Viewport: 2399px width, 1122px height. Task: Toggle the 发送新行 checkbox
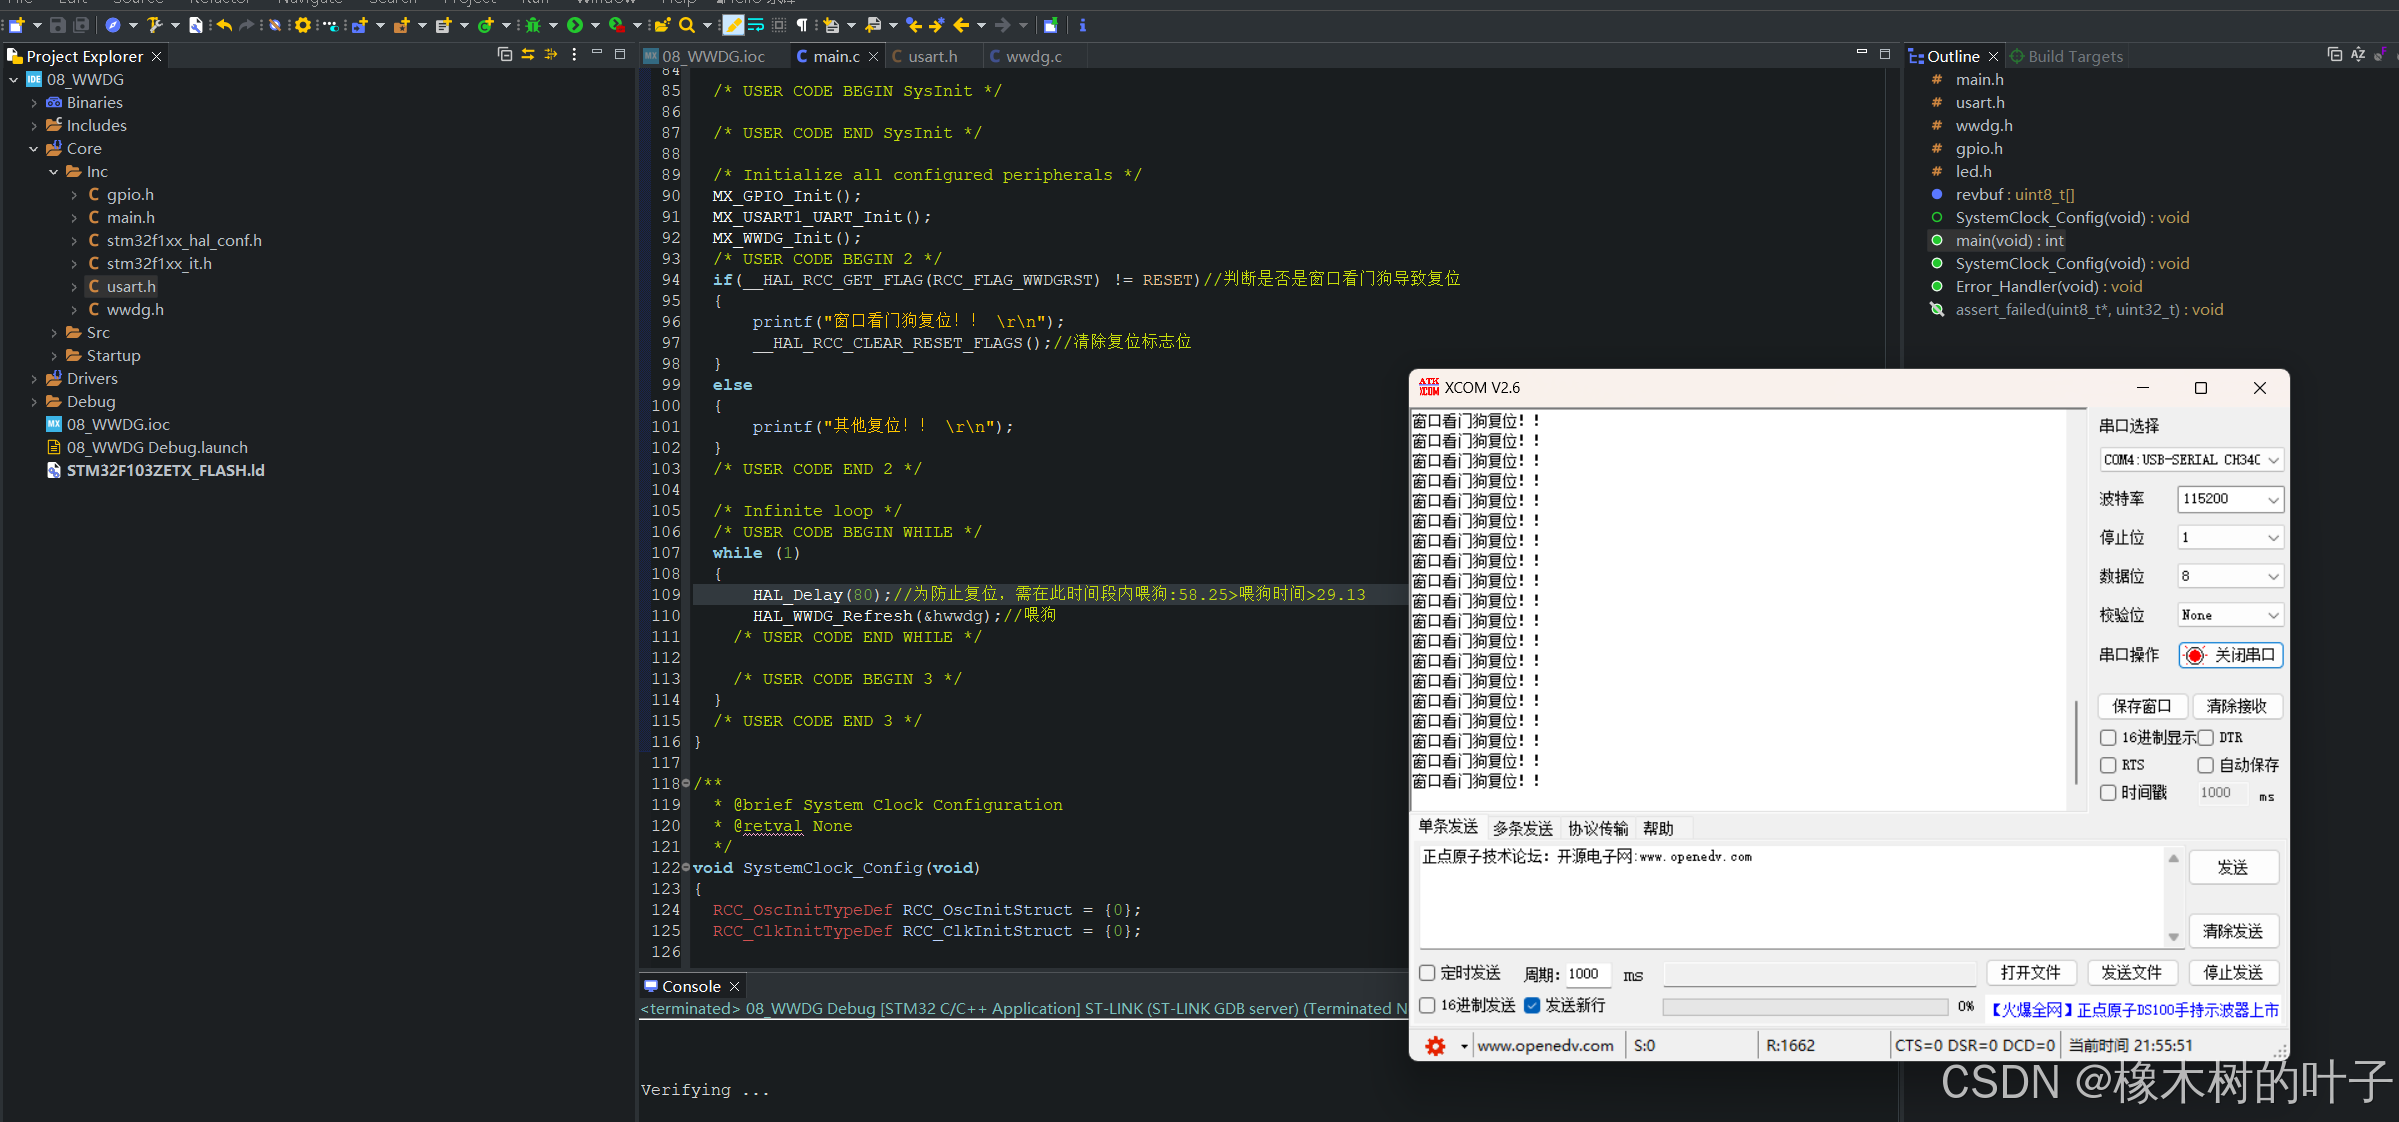point(1532,1005)
